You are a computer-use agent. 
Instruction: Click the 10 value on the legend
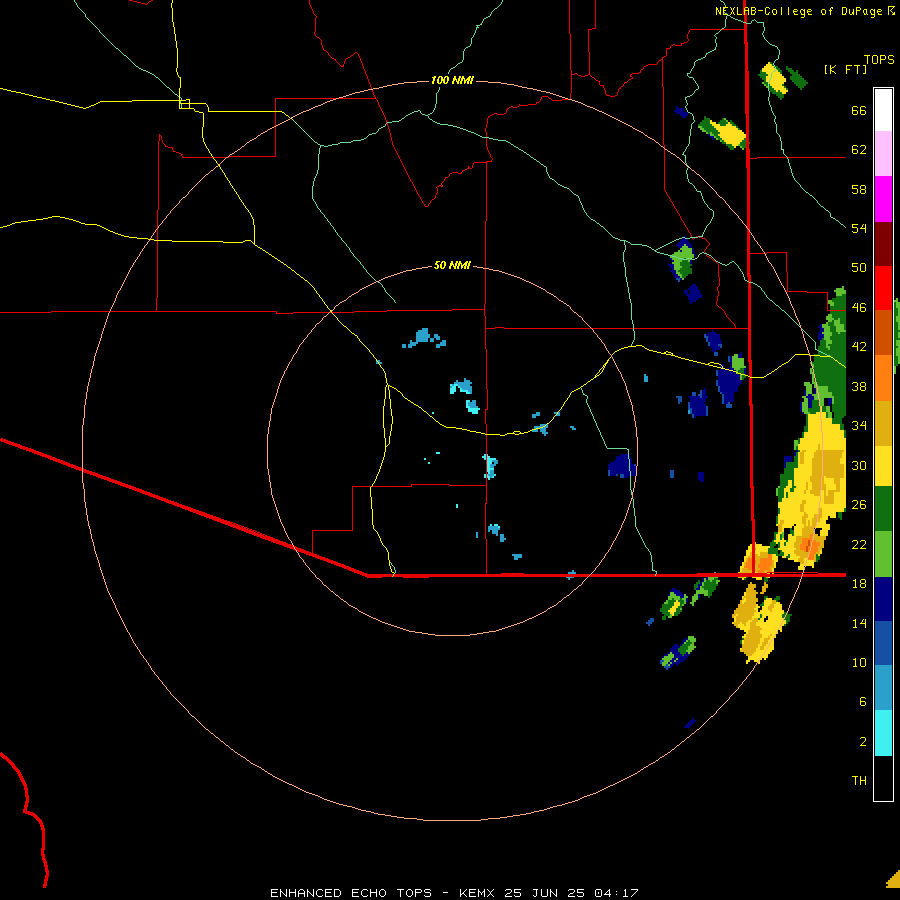click(x=859, y=662)
